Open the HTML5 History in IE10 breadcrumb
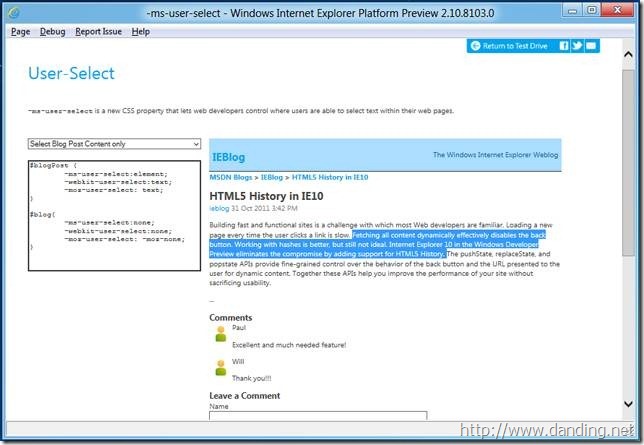 click(x=330, y=178)
